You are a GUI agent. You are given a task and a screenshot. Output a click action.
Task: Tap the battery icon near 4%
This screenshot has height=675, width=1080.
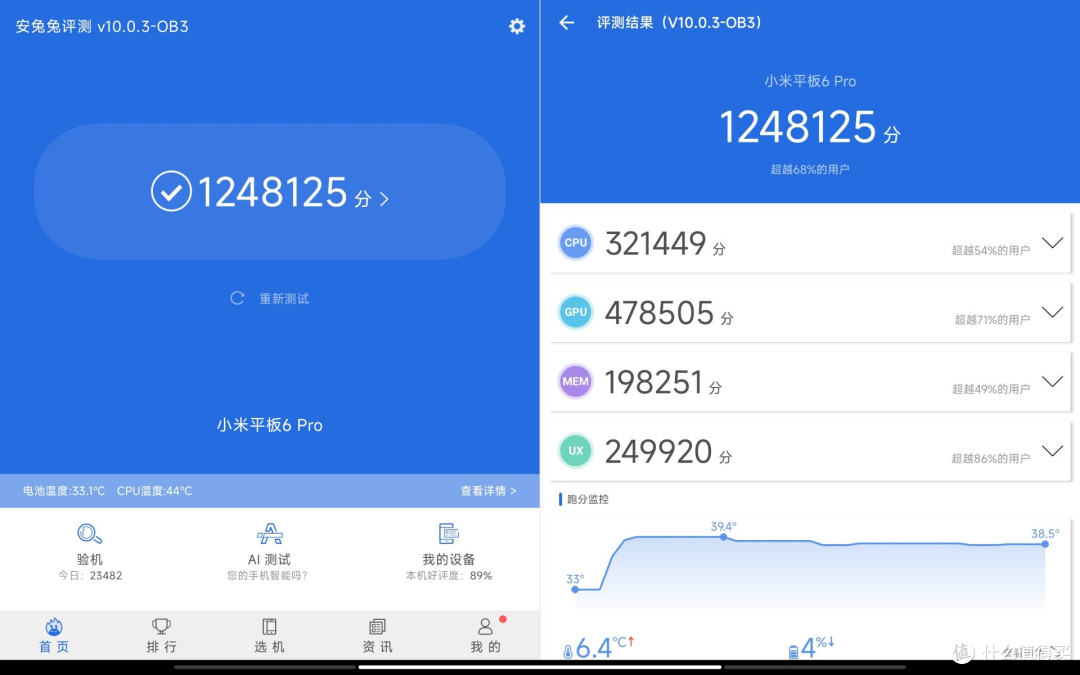(793, 651)
